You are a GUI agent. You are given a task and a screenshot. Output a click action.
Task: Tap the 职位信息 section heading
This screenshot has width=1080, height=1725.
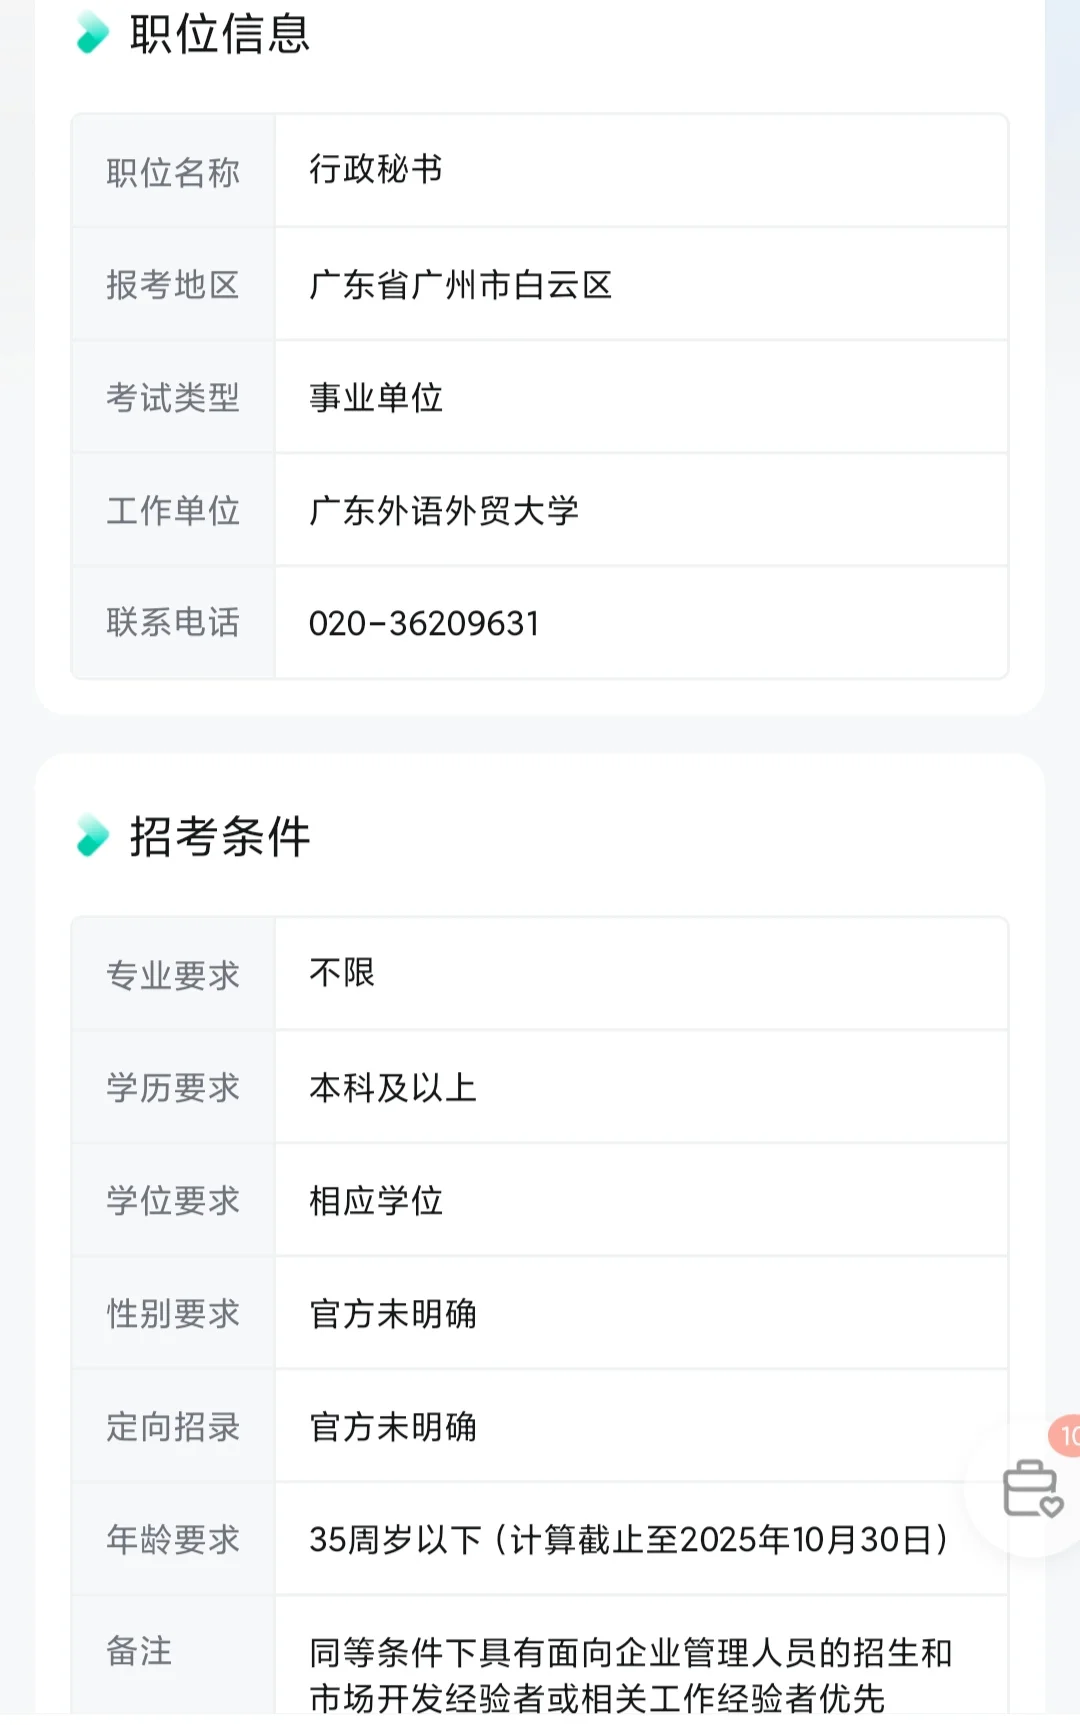click(220, 33)
